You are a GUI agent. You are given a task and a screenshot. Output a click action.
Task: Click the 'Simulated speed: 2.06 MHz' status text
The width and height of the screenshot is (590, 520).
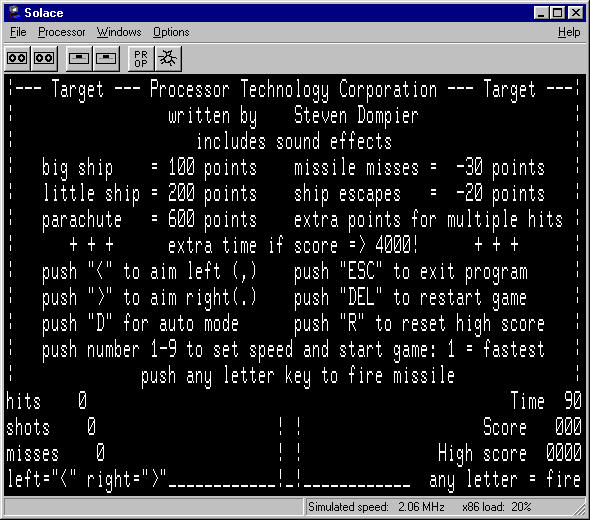(x=376, y=507)
